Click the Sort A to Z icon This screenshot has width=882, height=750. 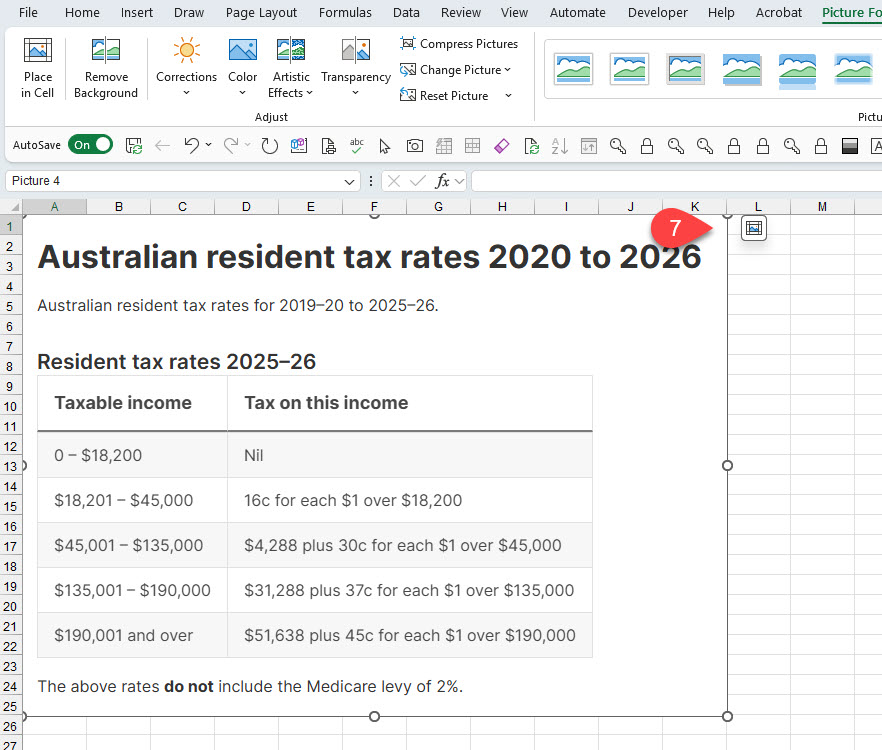click(x=560, y=146)
